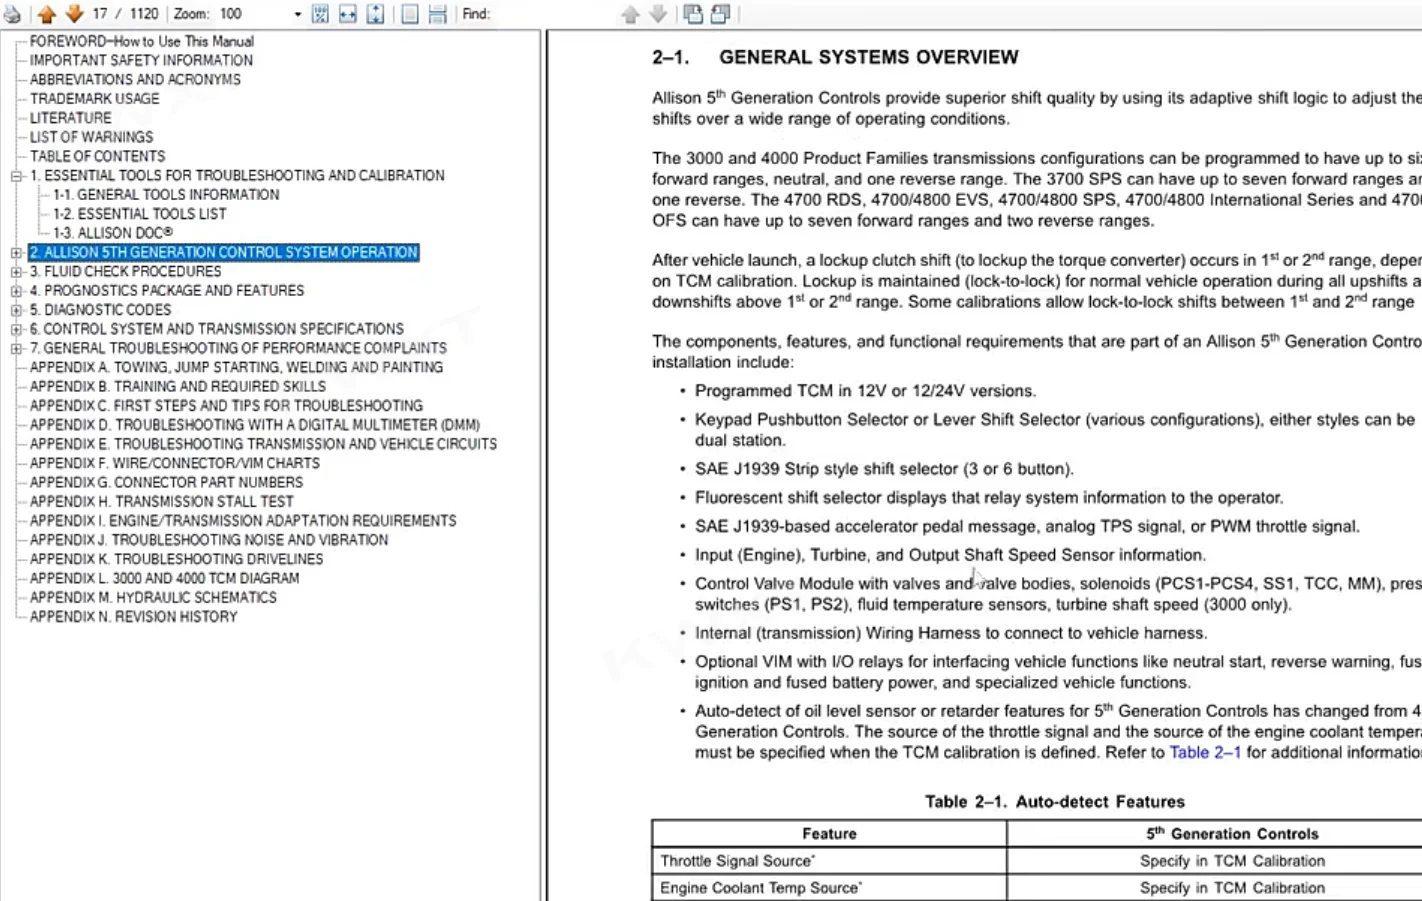Click the actual size zoom icon
Image resolution: width=1422 pixels, height=901 pixels.
pos(320,14)
